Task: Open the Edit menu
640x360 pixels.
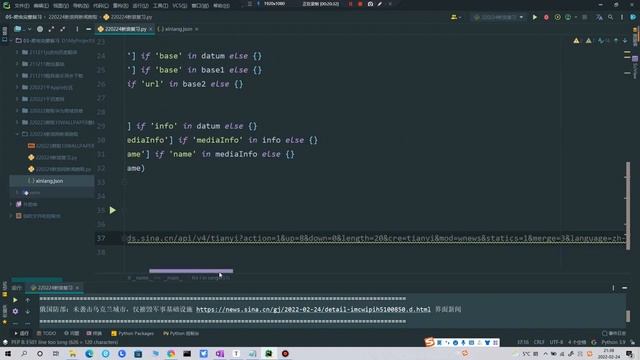Action: click(41, 6)
